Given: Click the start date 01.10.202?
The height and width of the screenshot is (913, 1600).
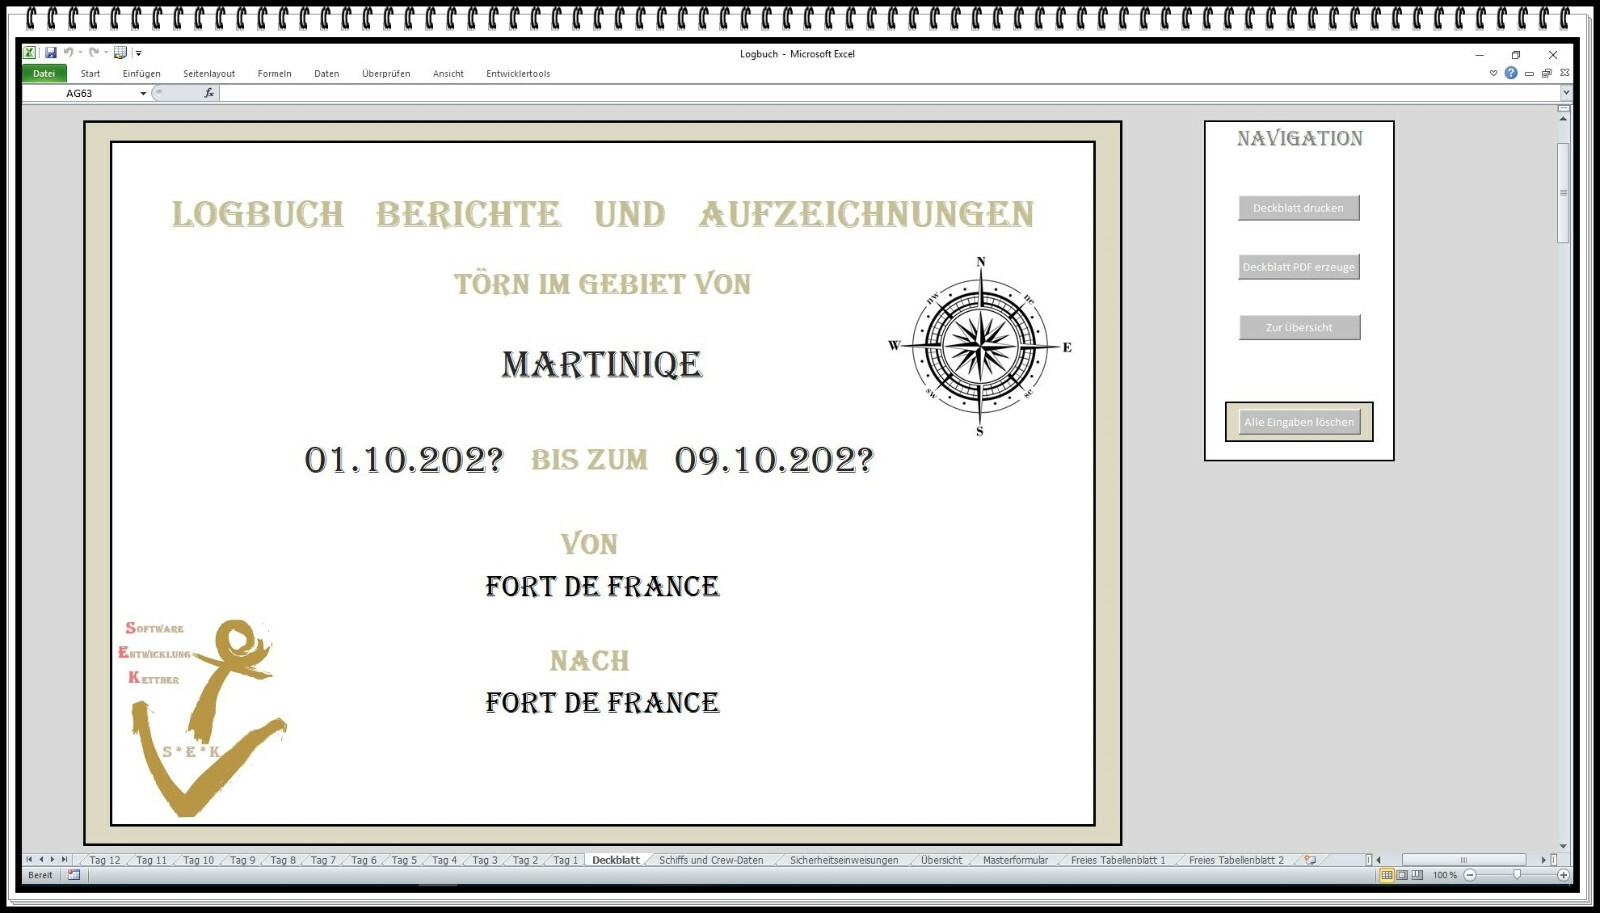Looking at the screenshot, I should [x=404, y=460].
